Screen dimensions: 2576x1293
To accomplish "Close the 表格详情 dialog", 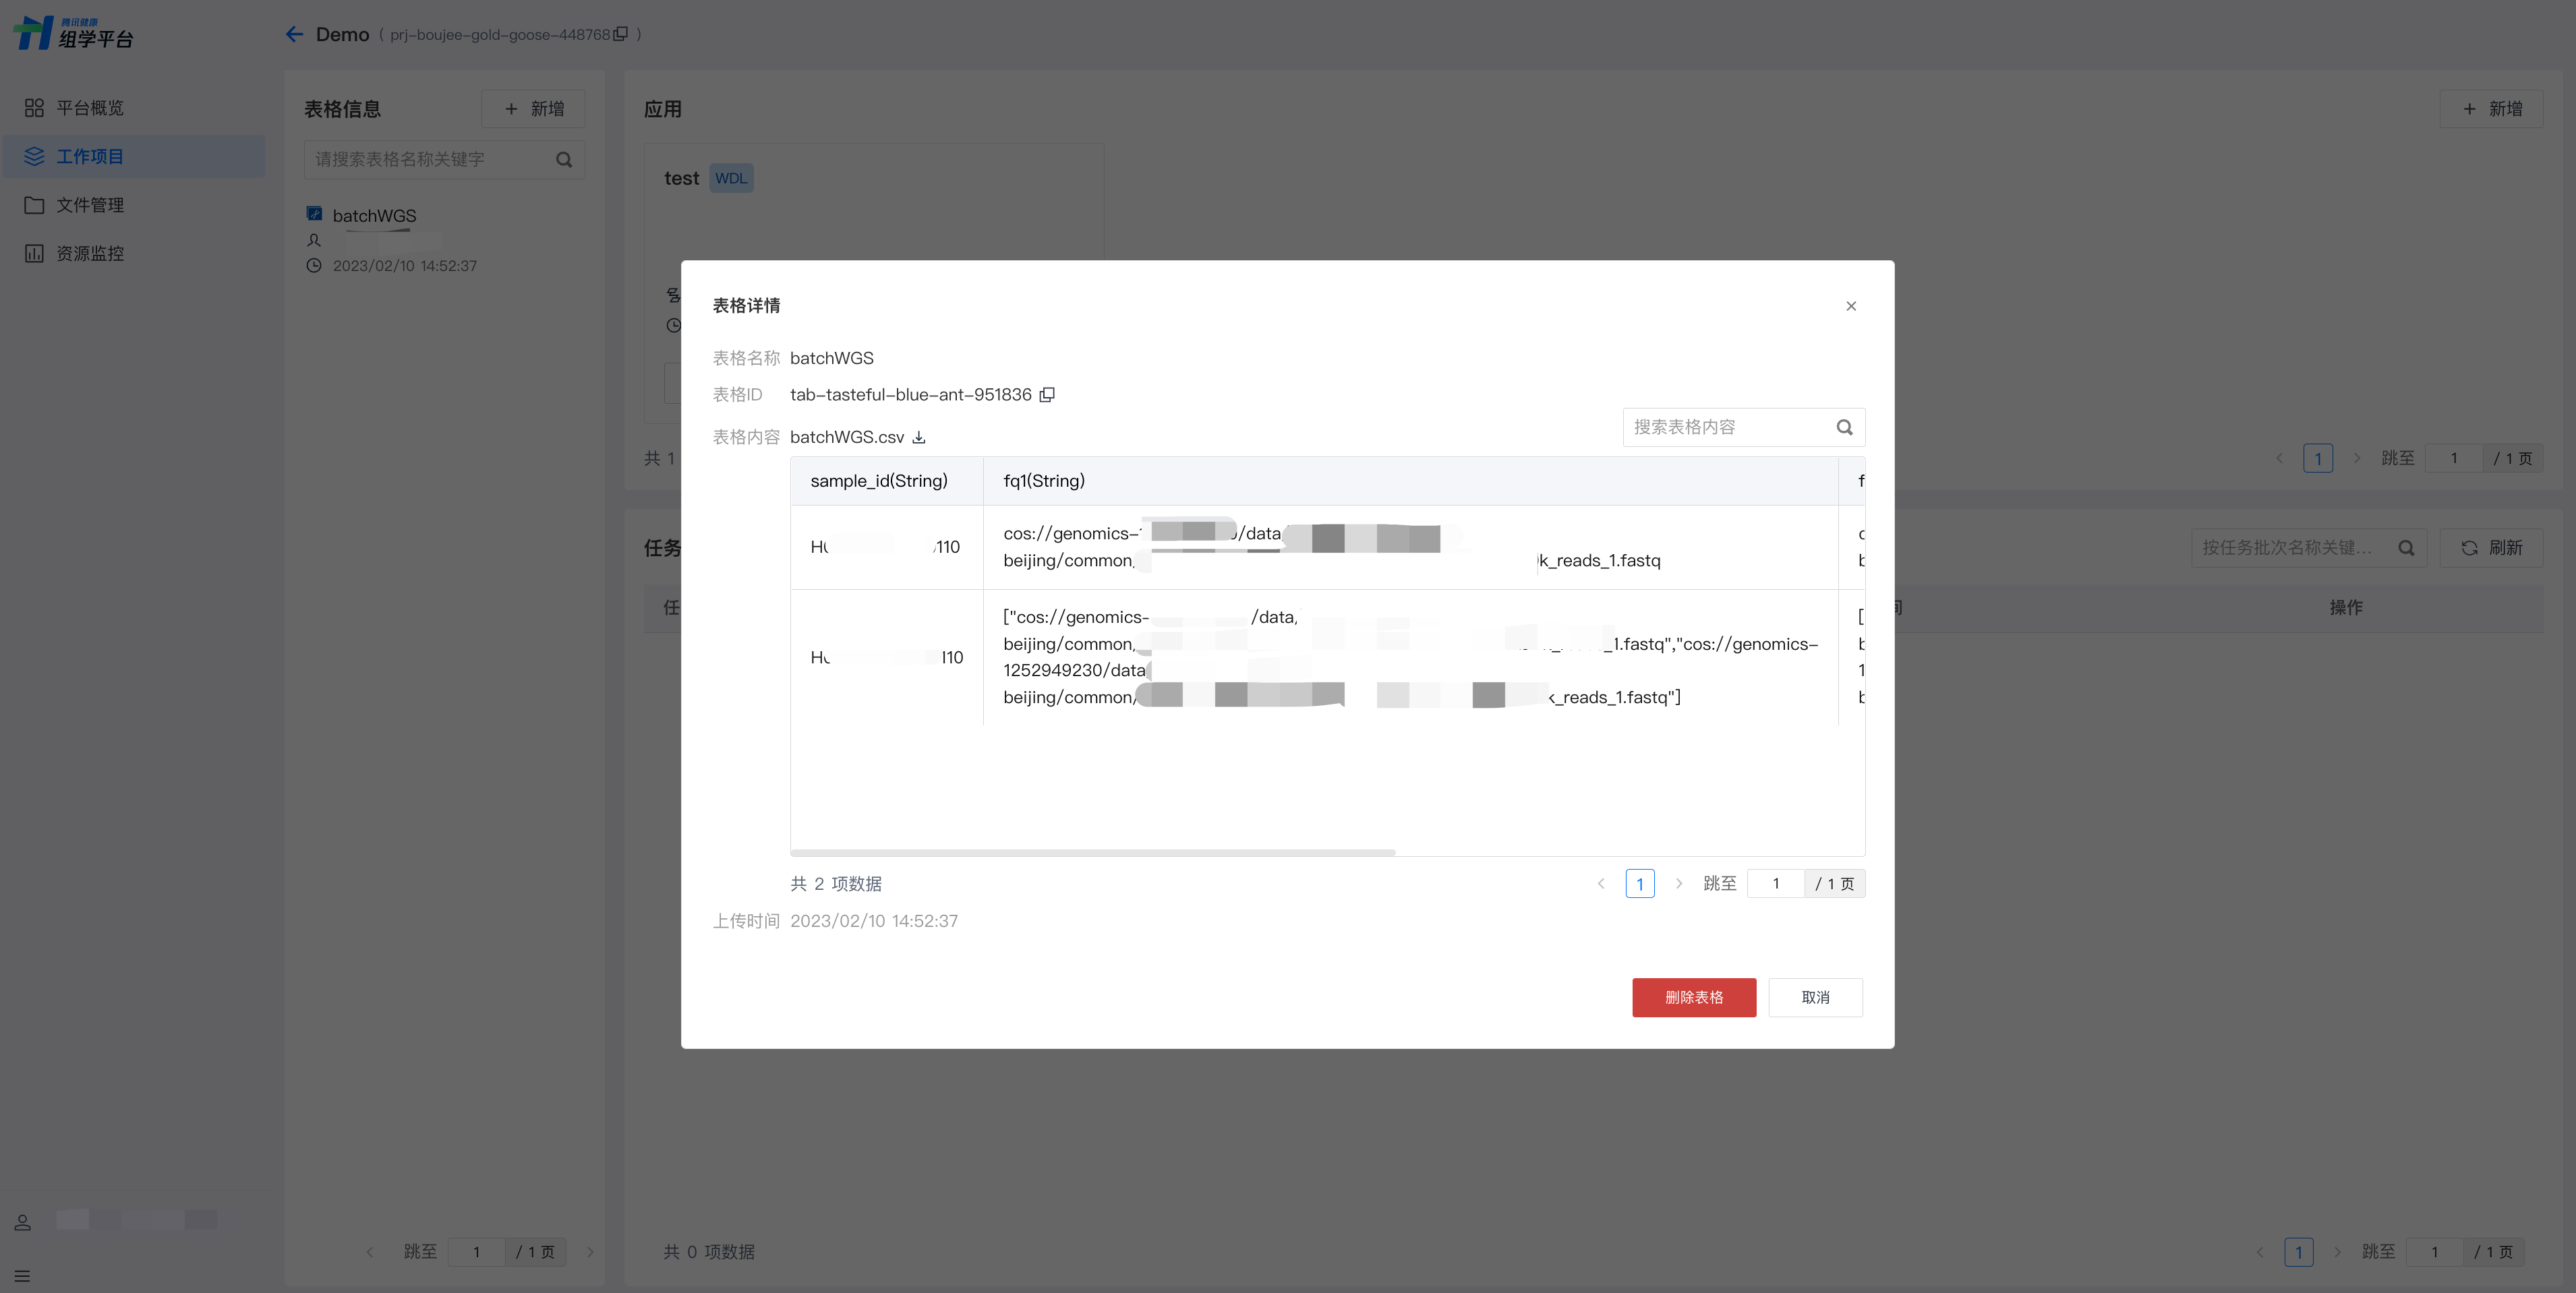I will (x=1850, y=306).
